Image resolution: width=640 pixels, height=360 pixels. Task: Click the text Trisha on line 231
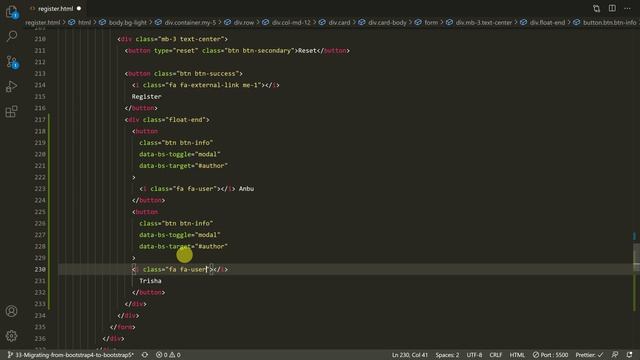pyautogui.click(x=150, y=281)
